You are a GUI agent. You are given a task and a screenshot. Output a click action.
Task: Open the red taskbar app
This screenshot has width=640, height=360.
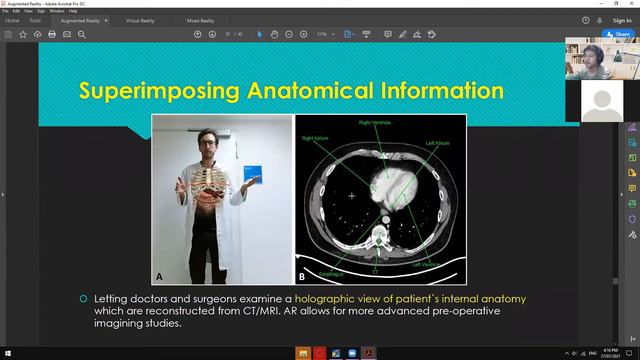point(320,353)
